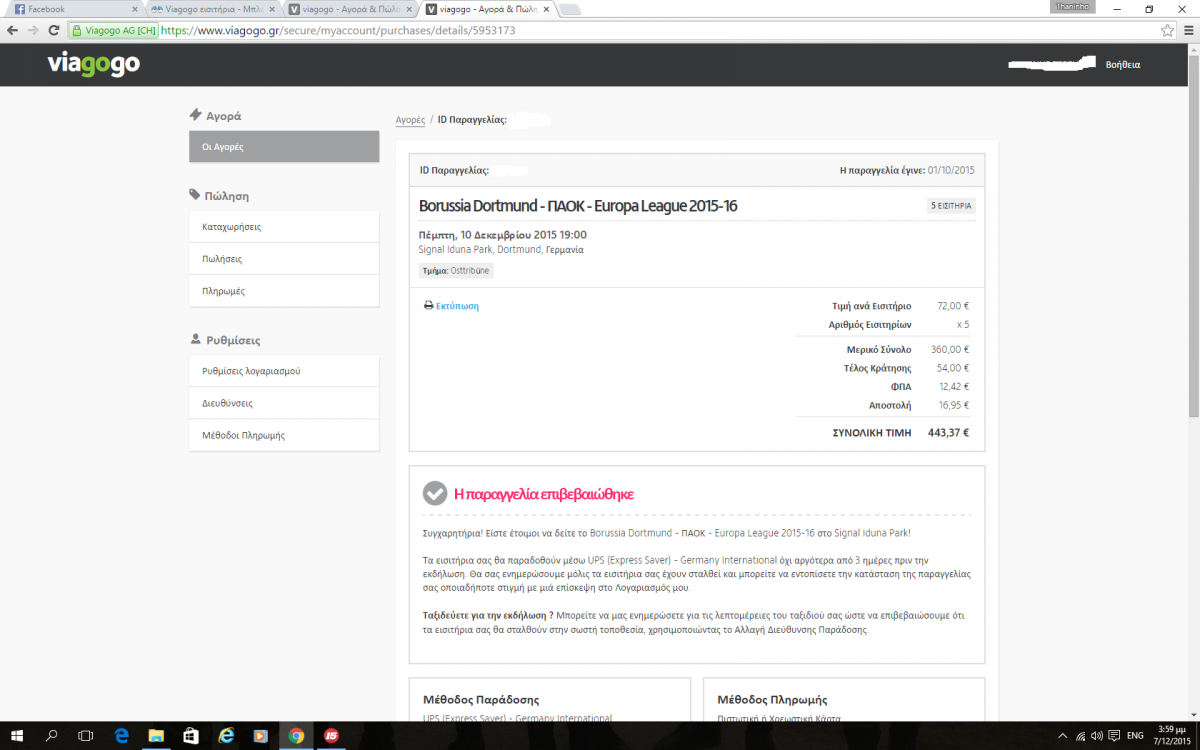Open the red 15 app on the taskbar
This screenshot has width=1200, height=750.
[x=331, y=736]
